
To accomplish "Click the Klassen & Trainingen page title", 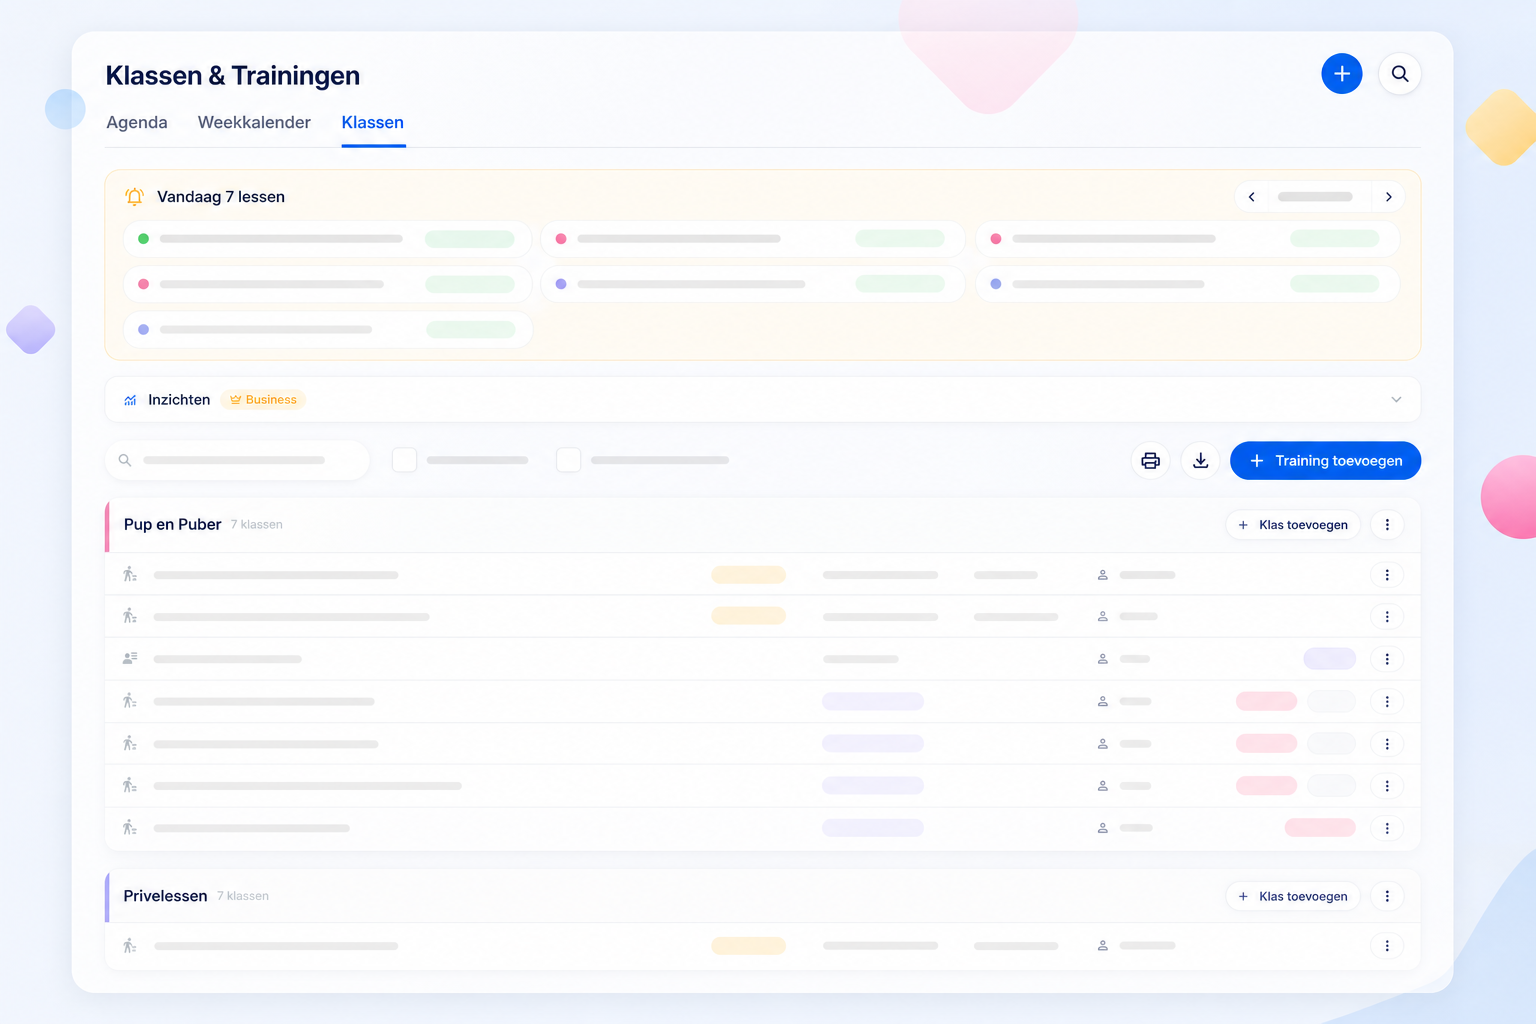I will (233, 76).
